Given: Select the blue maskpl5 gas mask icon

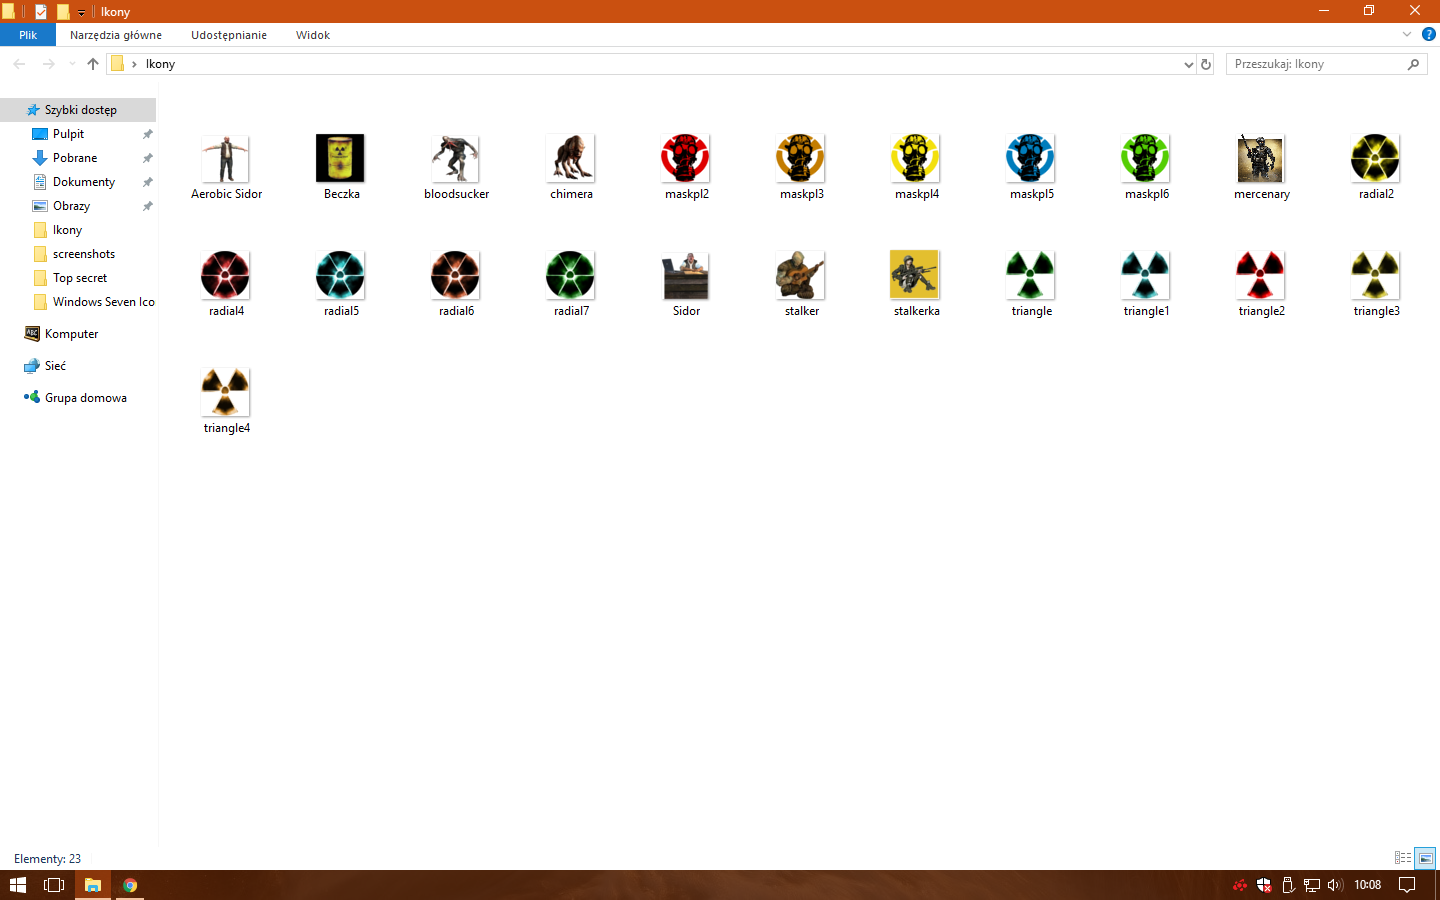Looking at the screenshot, I should (x=1031, y=159).
